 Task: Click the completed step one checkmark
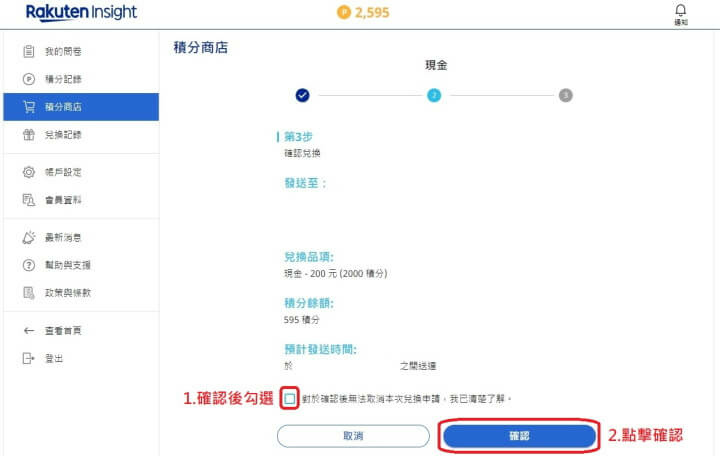click(302, 95)
